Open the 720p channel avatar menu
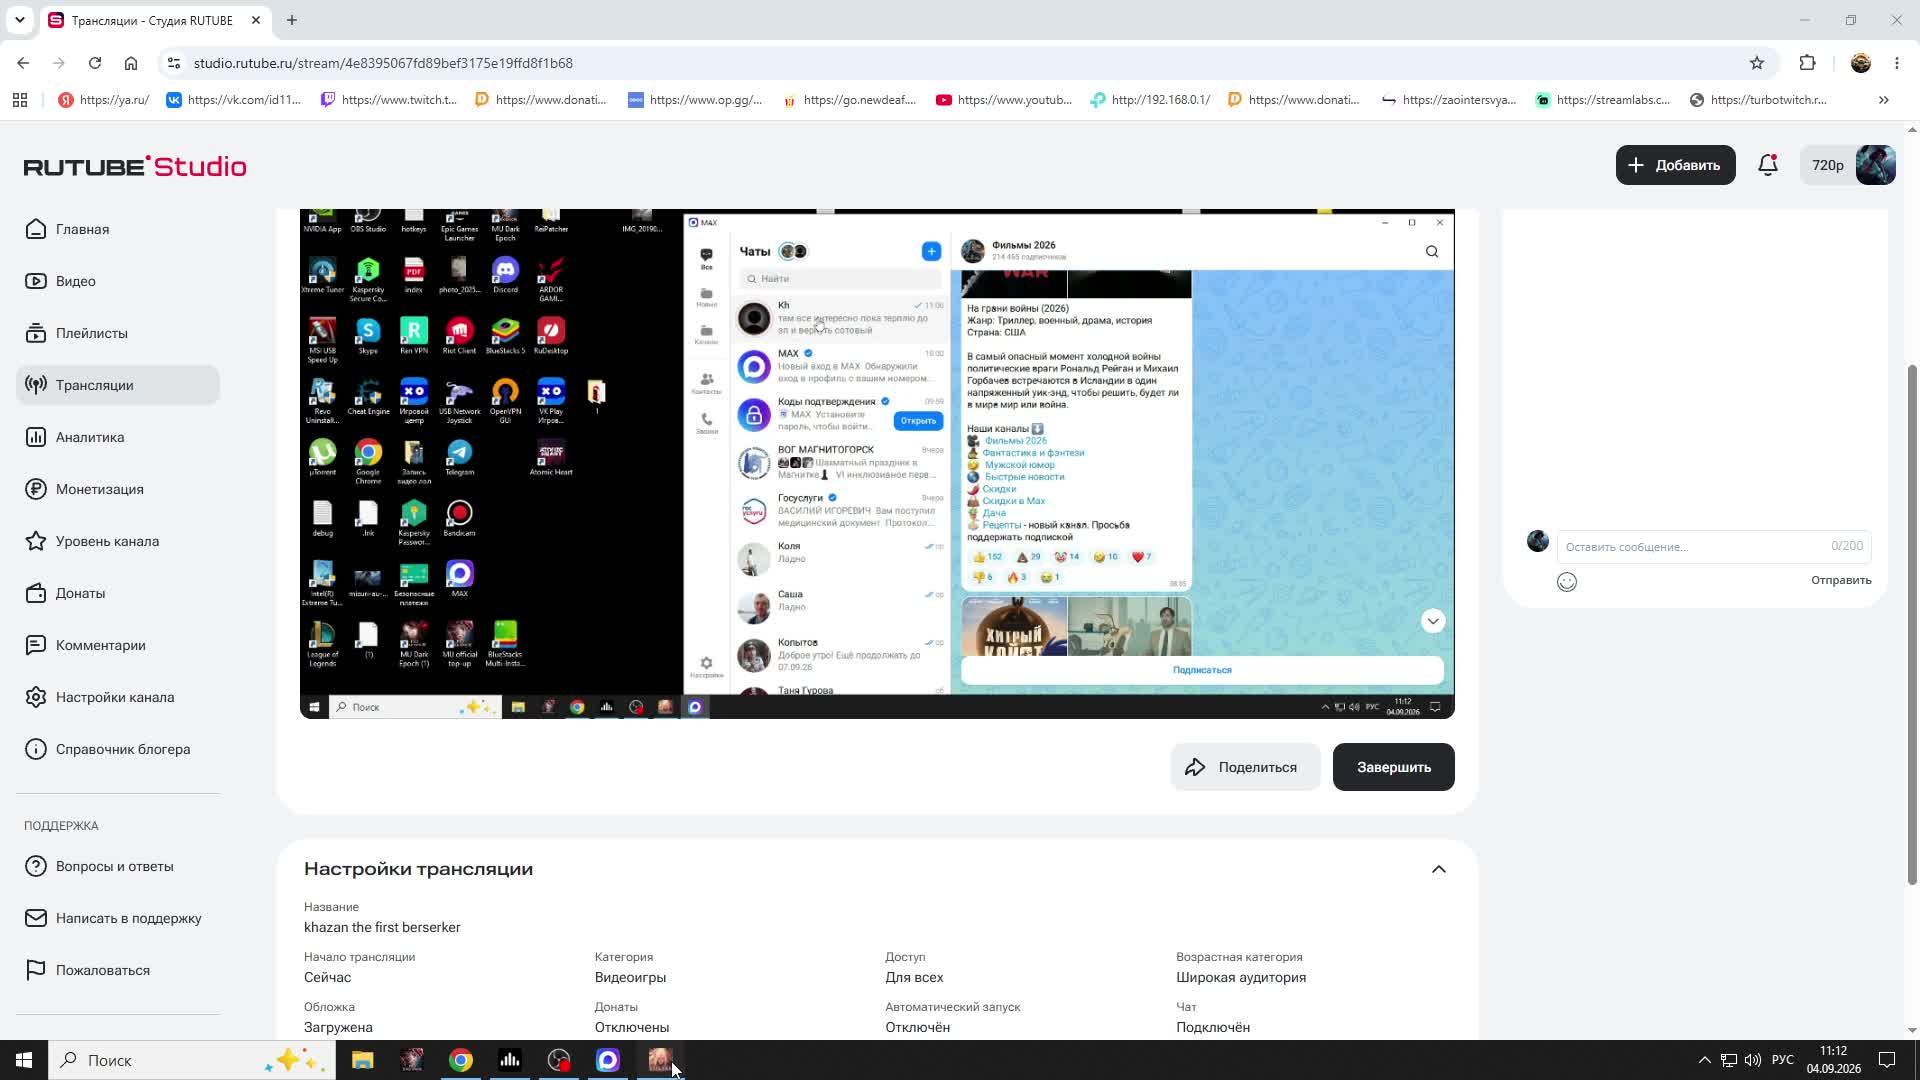 1848,165
